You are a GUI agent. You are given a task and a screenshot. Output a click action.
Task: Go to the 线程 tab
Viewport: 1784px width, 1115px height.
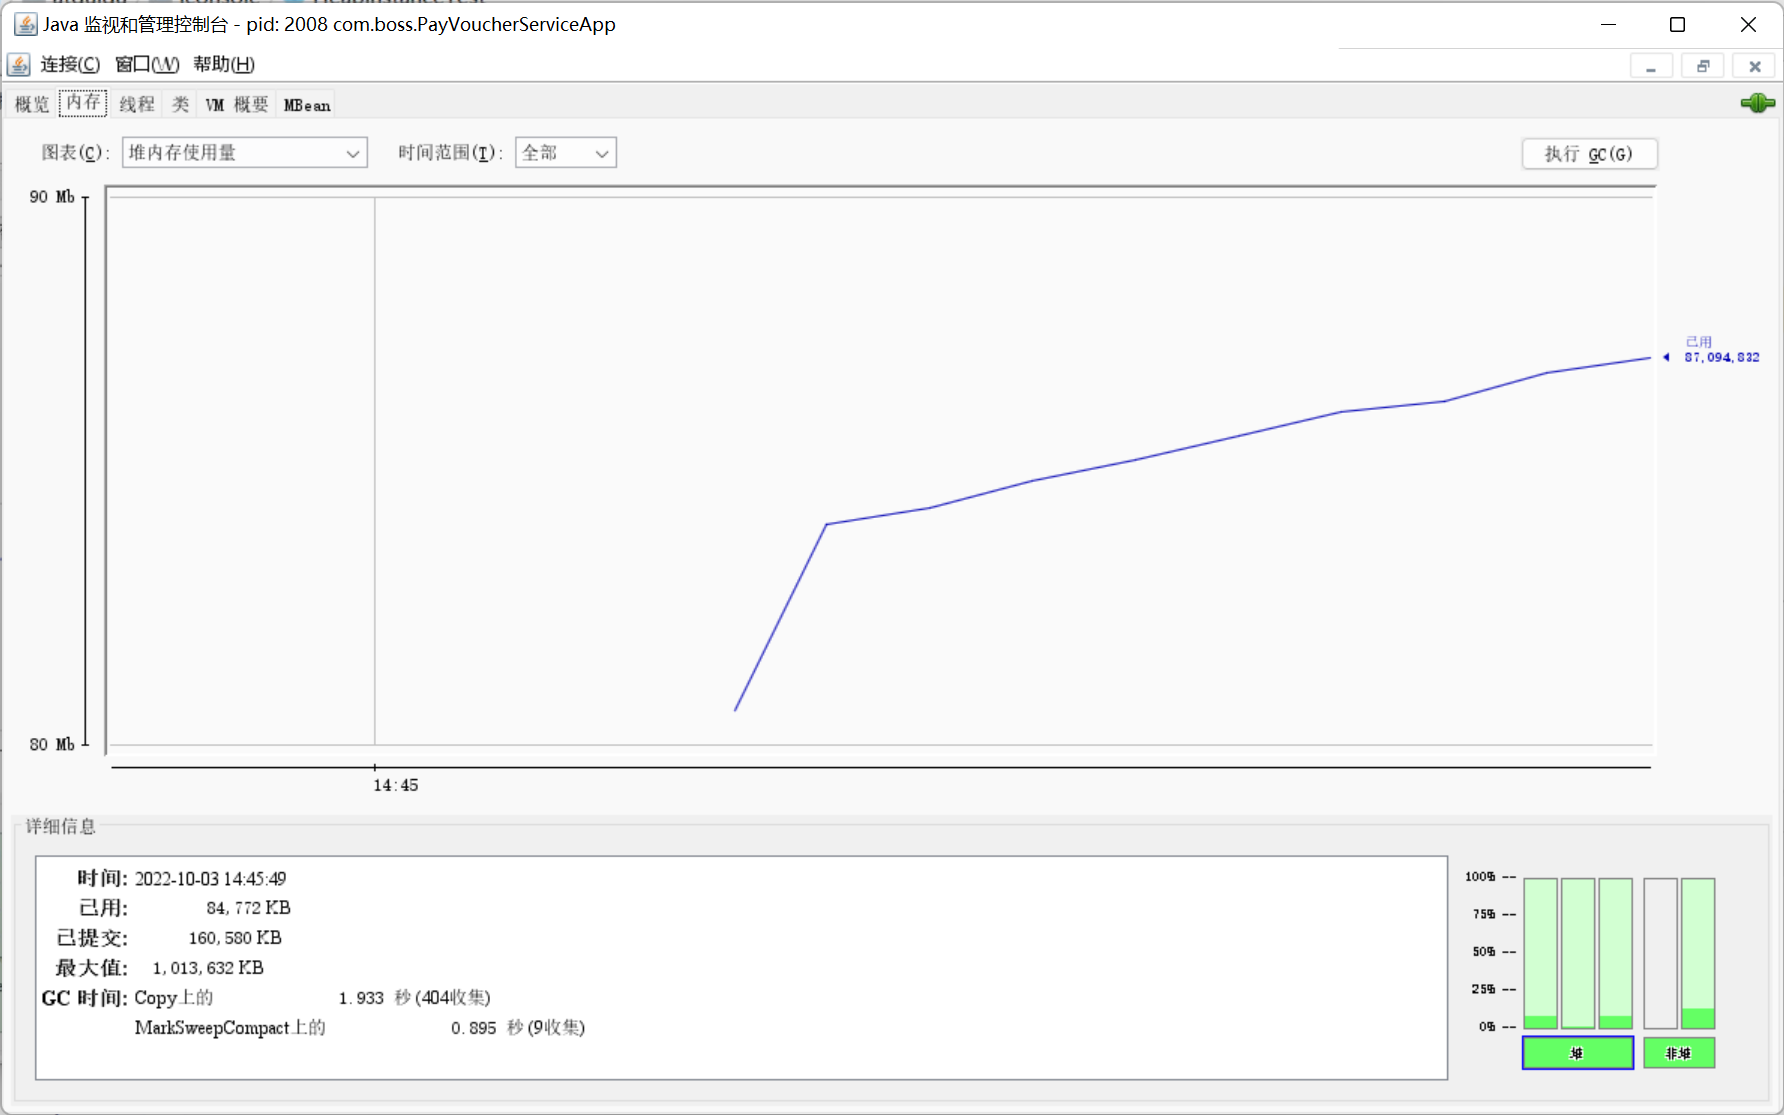click(137, 104)
